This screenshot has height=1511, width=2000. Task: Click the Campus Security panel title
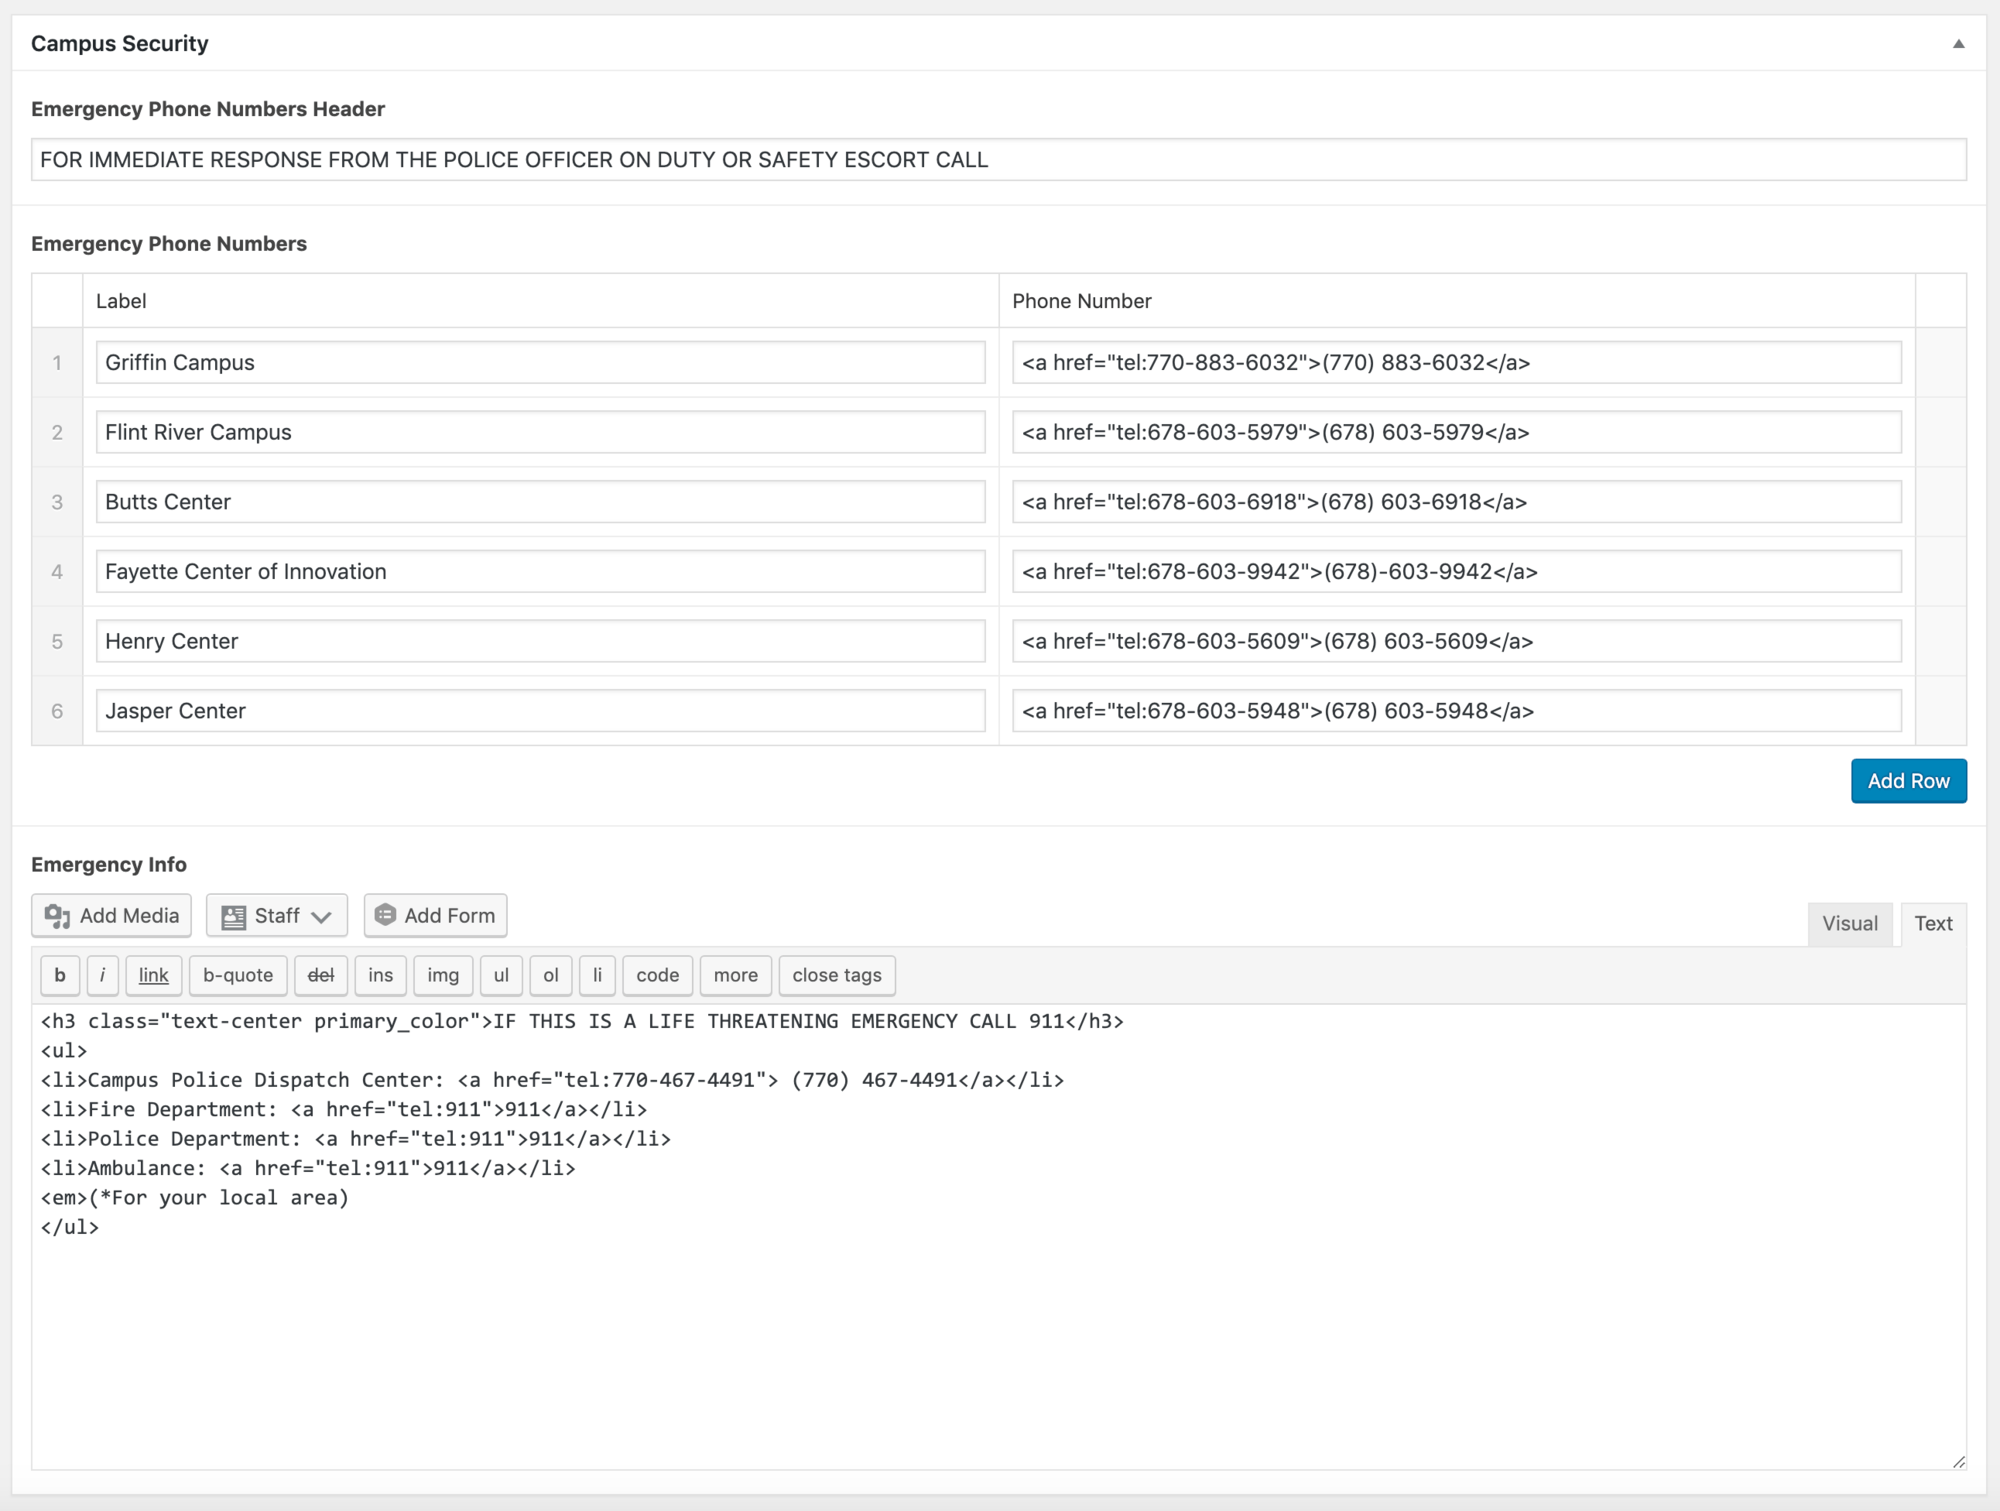point(120,44)
